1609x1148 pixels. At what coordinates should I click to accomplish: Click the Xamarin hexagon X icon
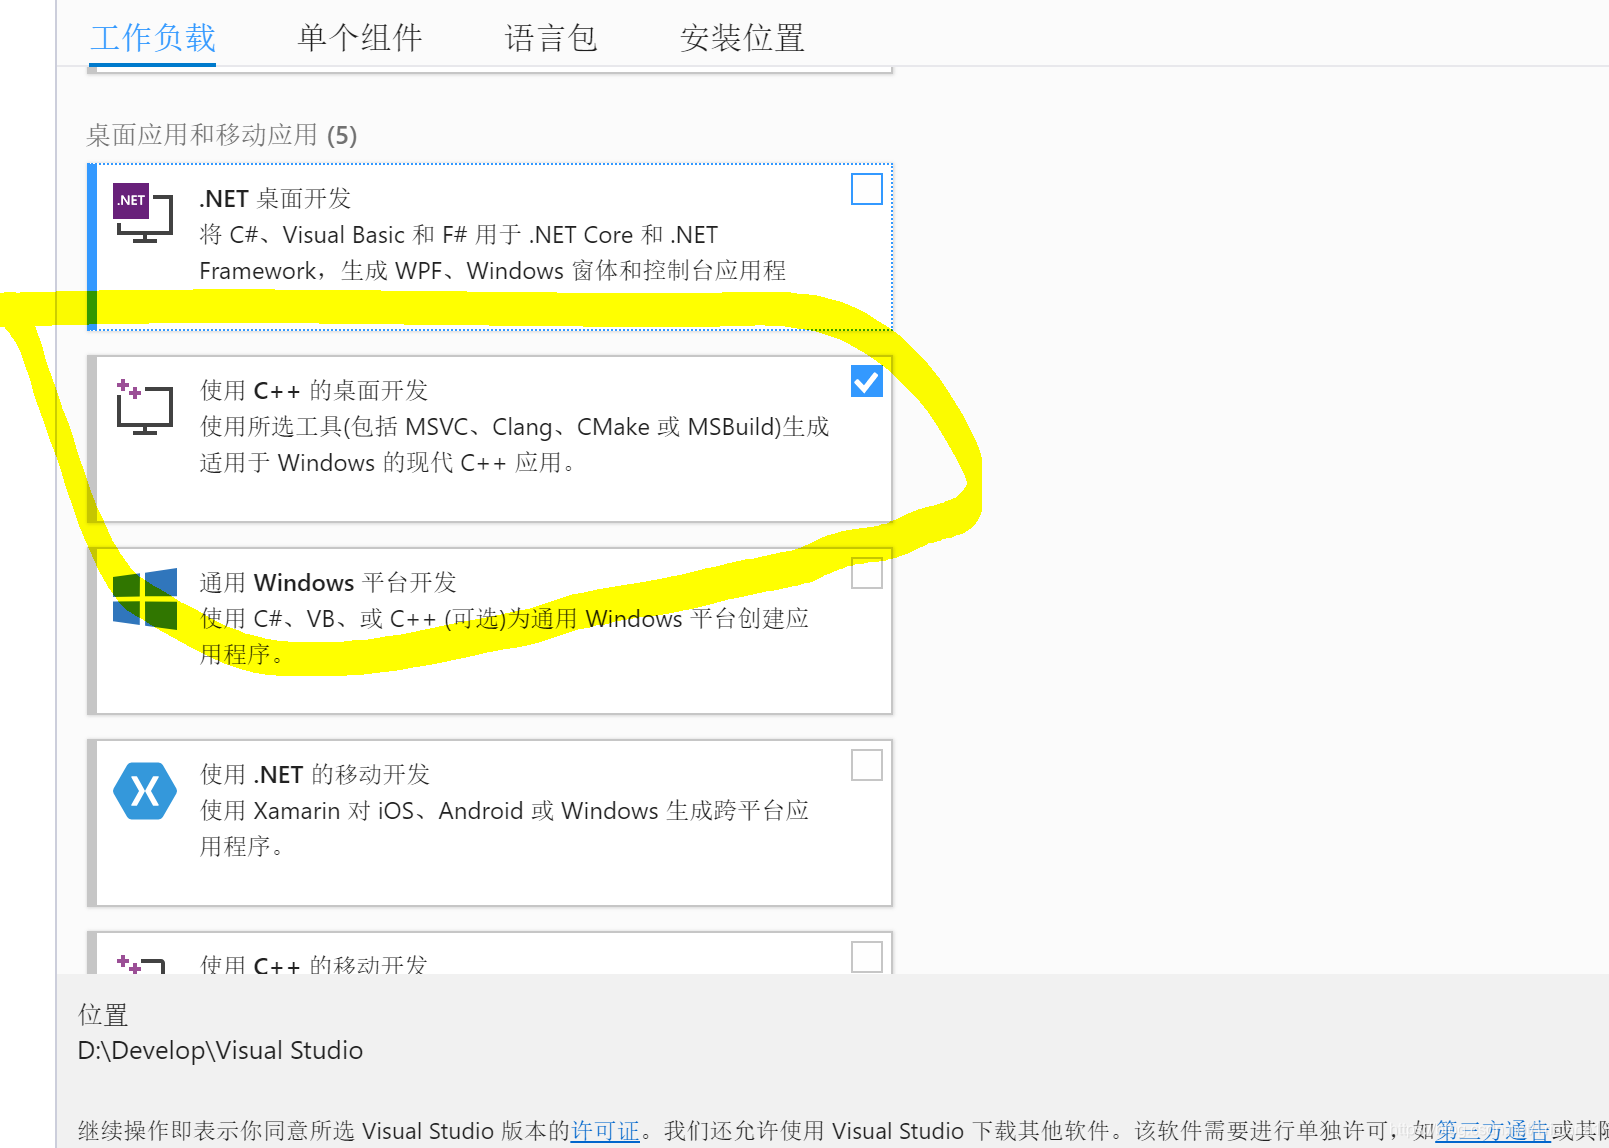(x=145, y=791)
